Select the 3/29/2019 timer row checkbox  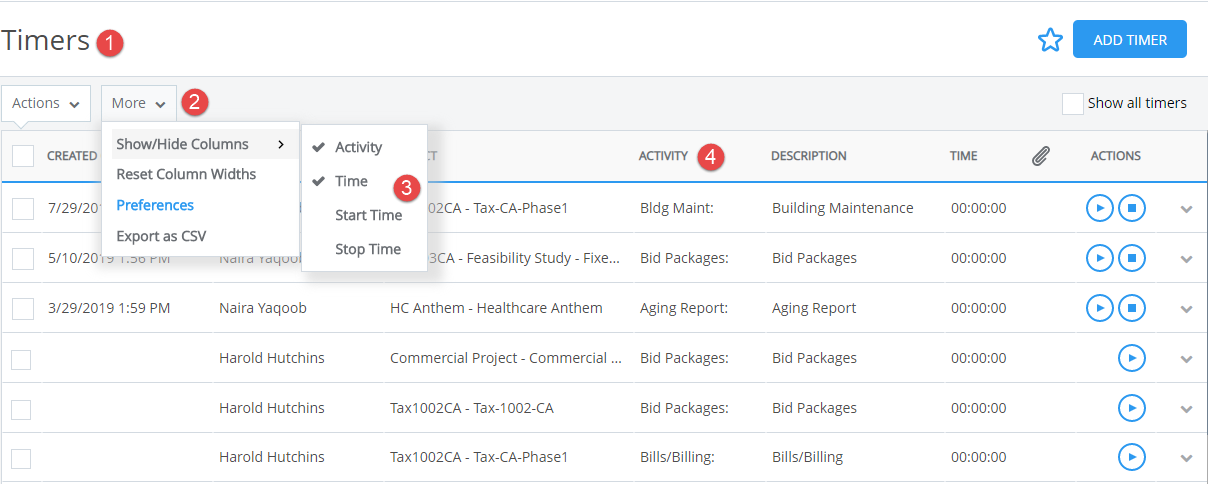coord(23,308)
